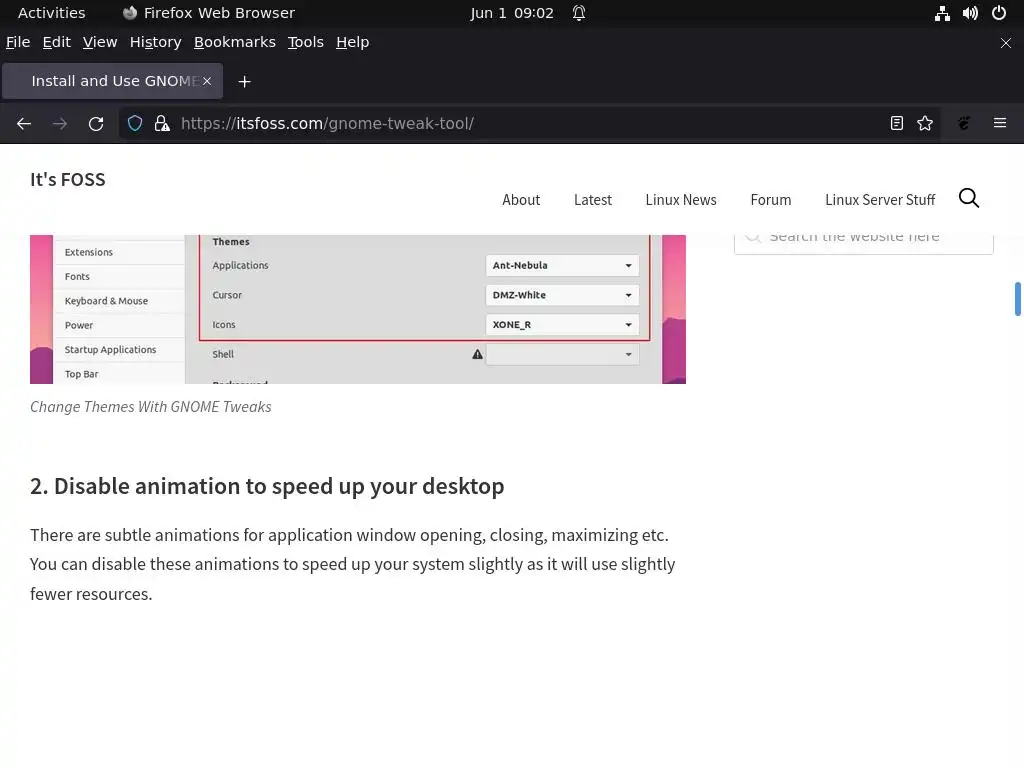Screen dimensions: 1024x768
Task: Click the page vertical scrollbar thumb
Action: pyautogui.click(x=1017, y=299)
